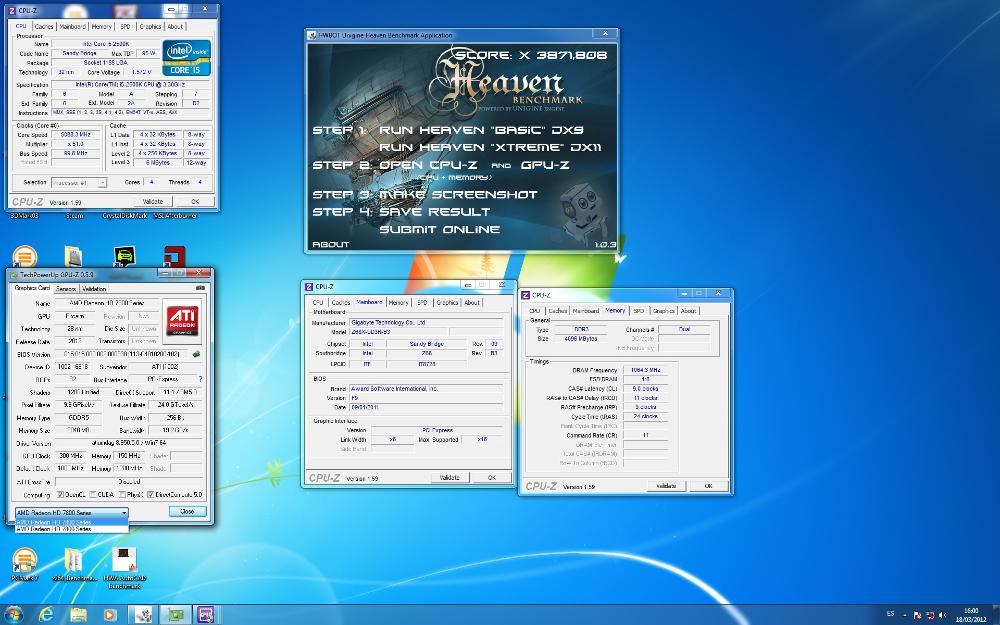Click the taskbar clock showing 16:00
1000x625 pixels.
pos(971,615)
